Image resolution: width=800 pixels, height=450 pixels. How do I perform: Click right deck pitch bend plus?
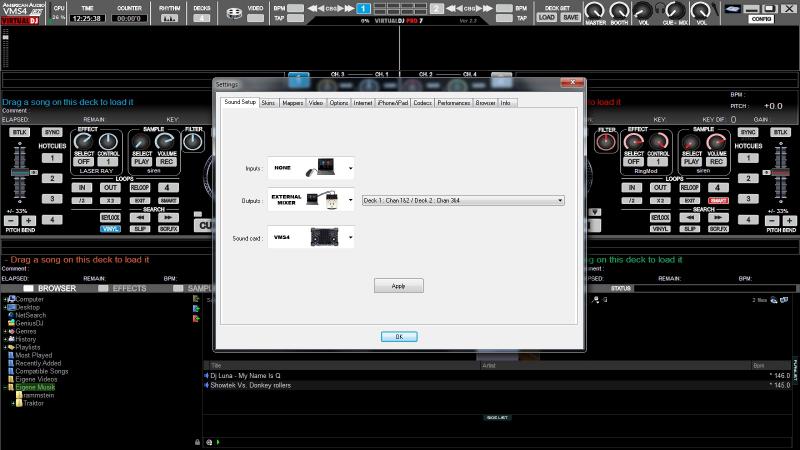point(789,220)
